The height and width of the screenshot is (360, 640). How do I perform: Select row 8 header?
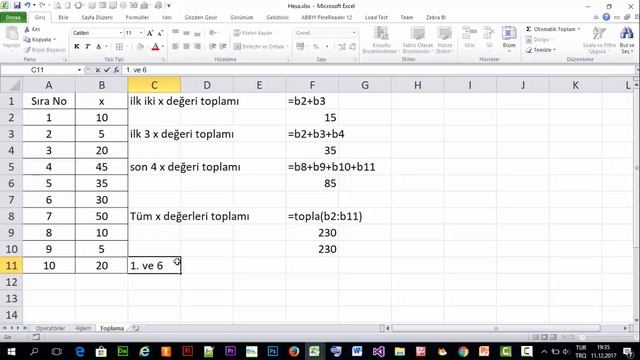(11, 216)
